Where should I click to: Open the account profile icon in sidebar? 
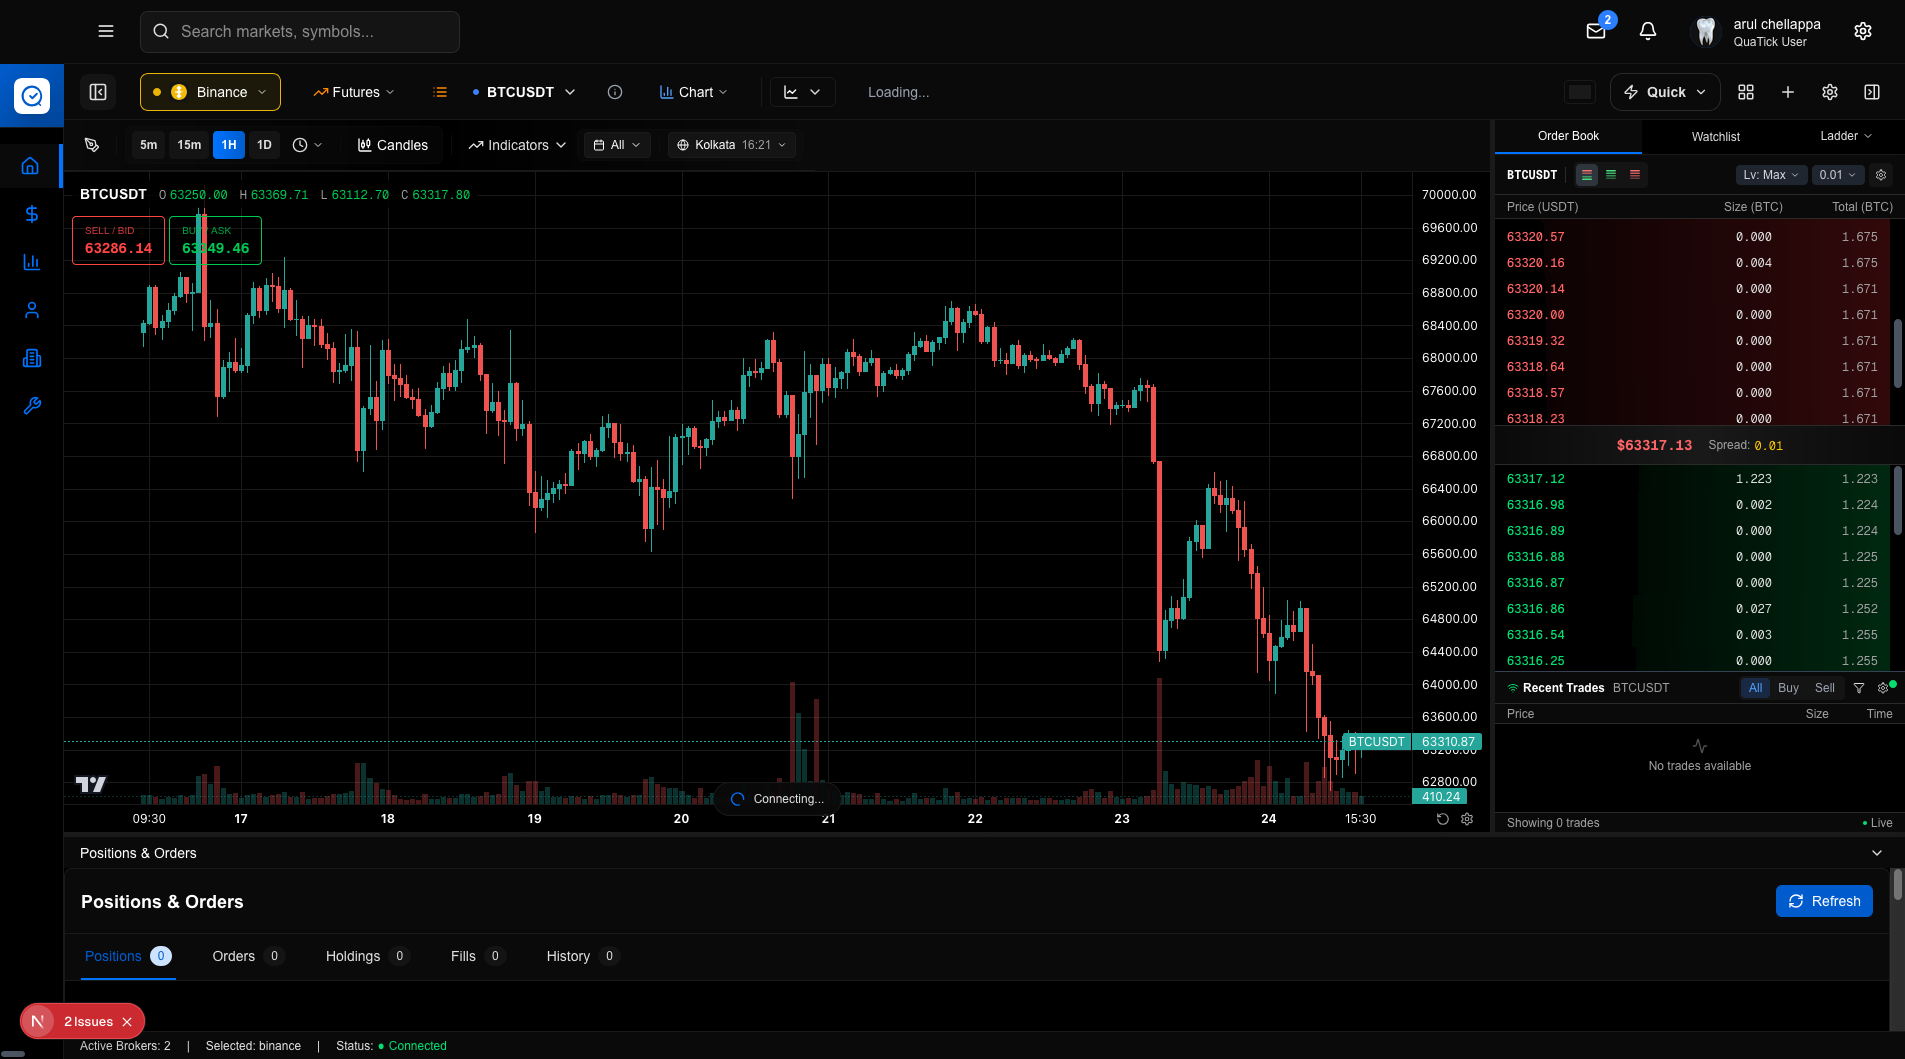(x=31, y=310)
